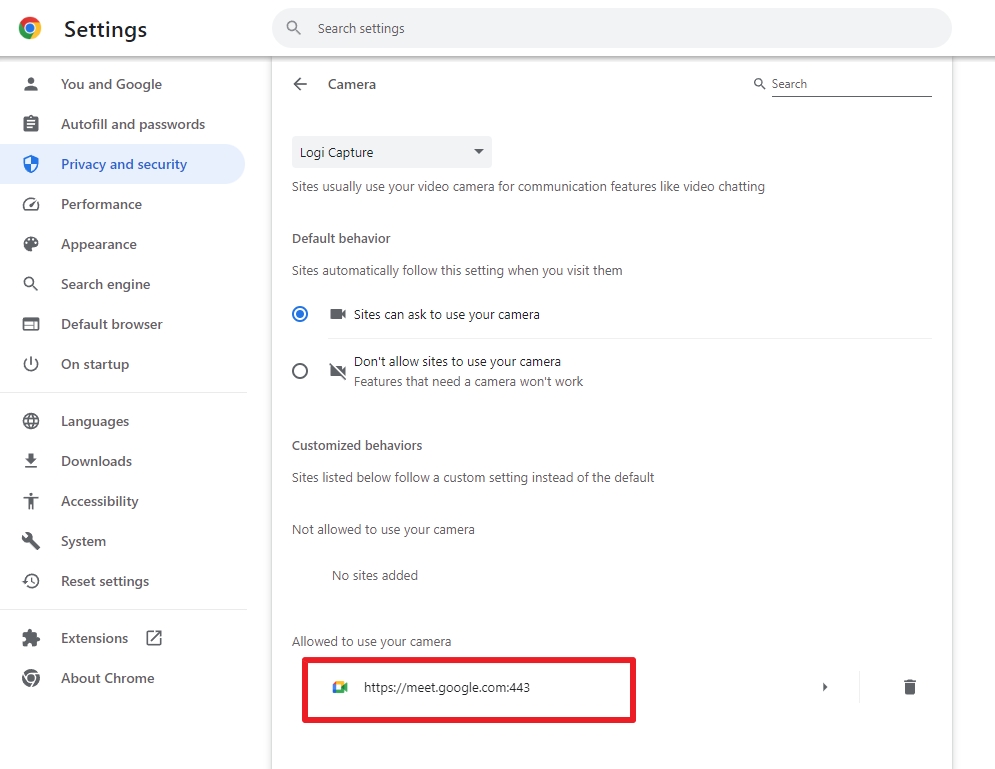Click the Search engine magnifier icon
Viewport: 995px width, 769px height.
(30, 284)
